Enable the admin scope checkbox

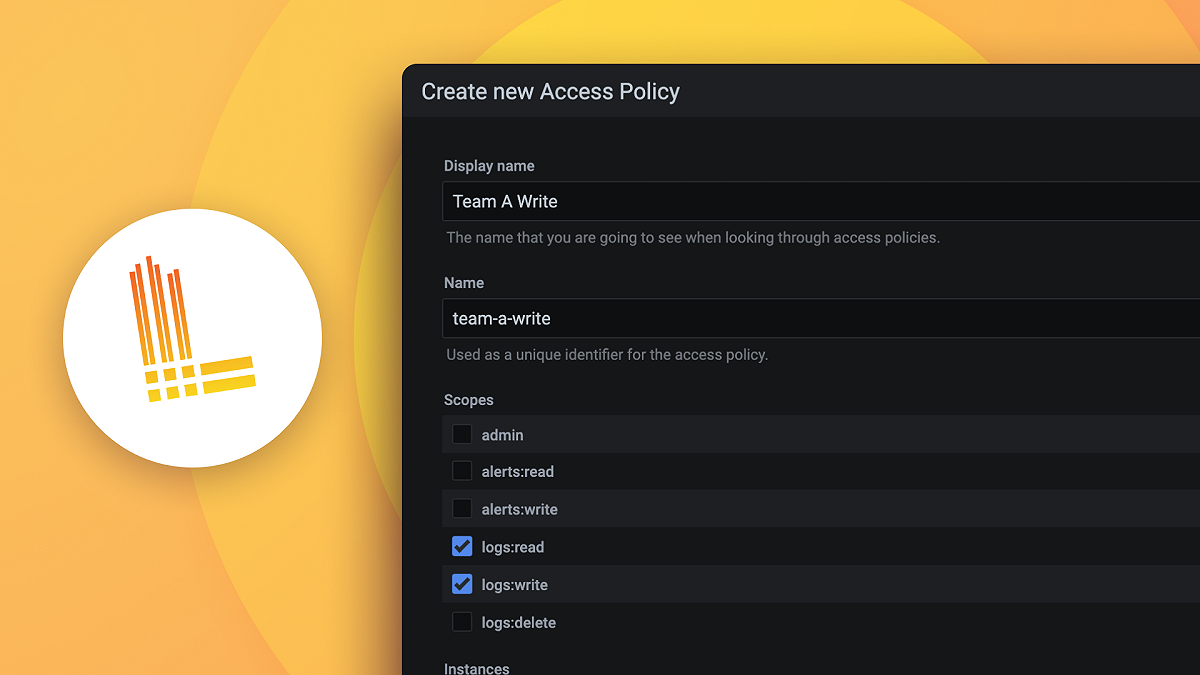(x=462, y=434)
